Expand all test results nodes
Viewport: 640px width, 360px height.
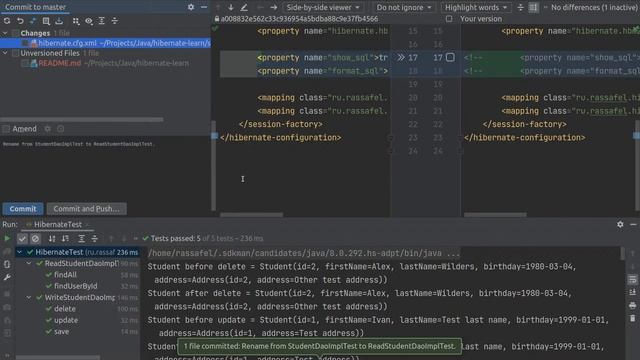[82, 238]
